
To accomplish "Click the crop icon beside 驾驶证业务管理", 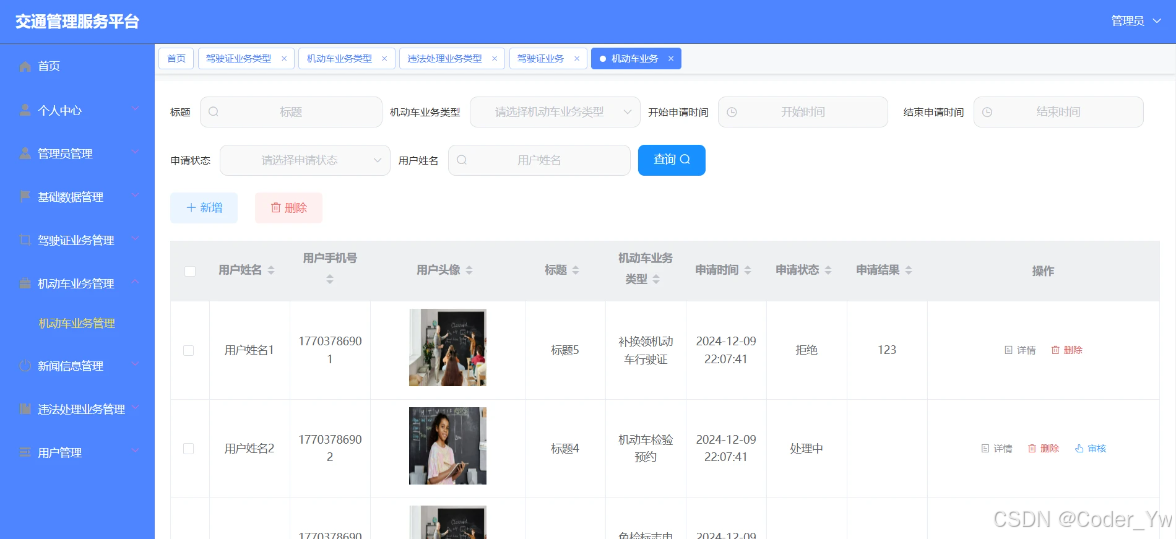I will point(26,241).
